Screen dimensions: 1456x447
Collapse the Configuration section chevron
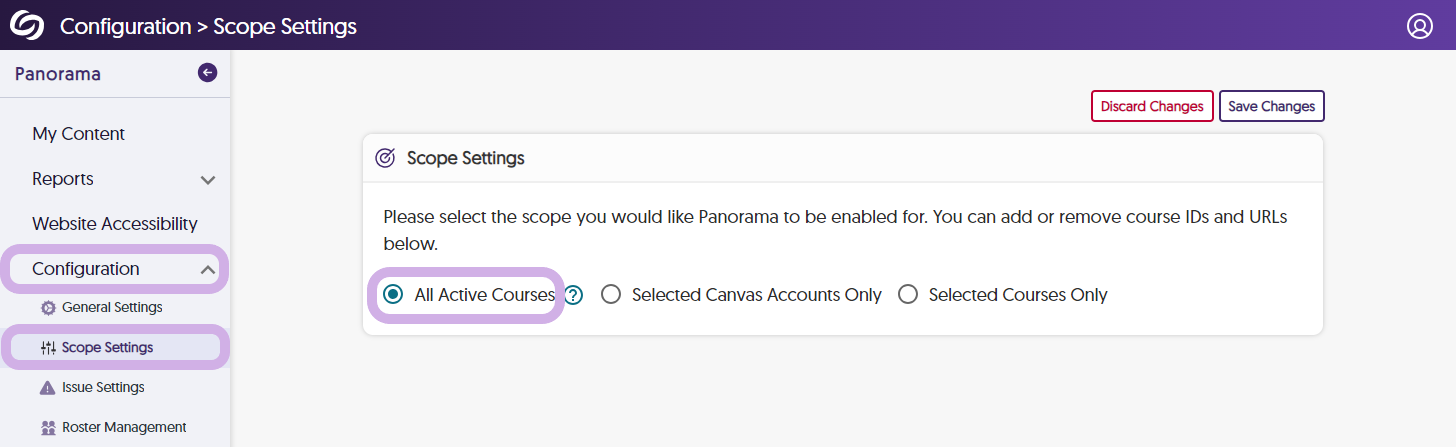pos(208,269)
